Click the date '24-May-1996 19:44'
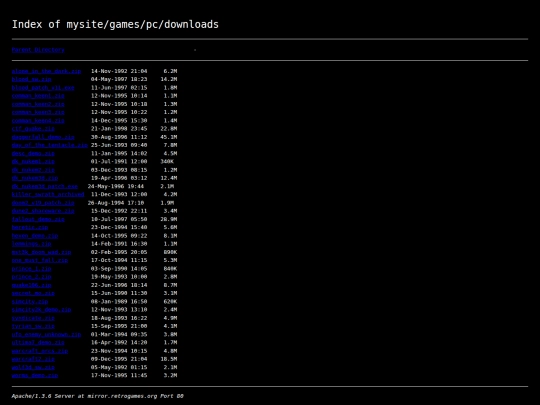Image resolution: width=540 pixels, height=405 pixels. [x=116, y=187]
